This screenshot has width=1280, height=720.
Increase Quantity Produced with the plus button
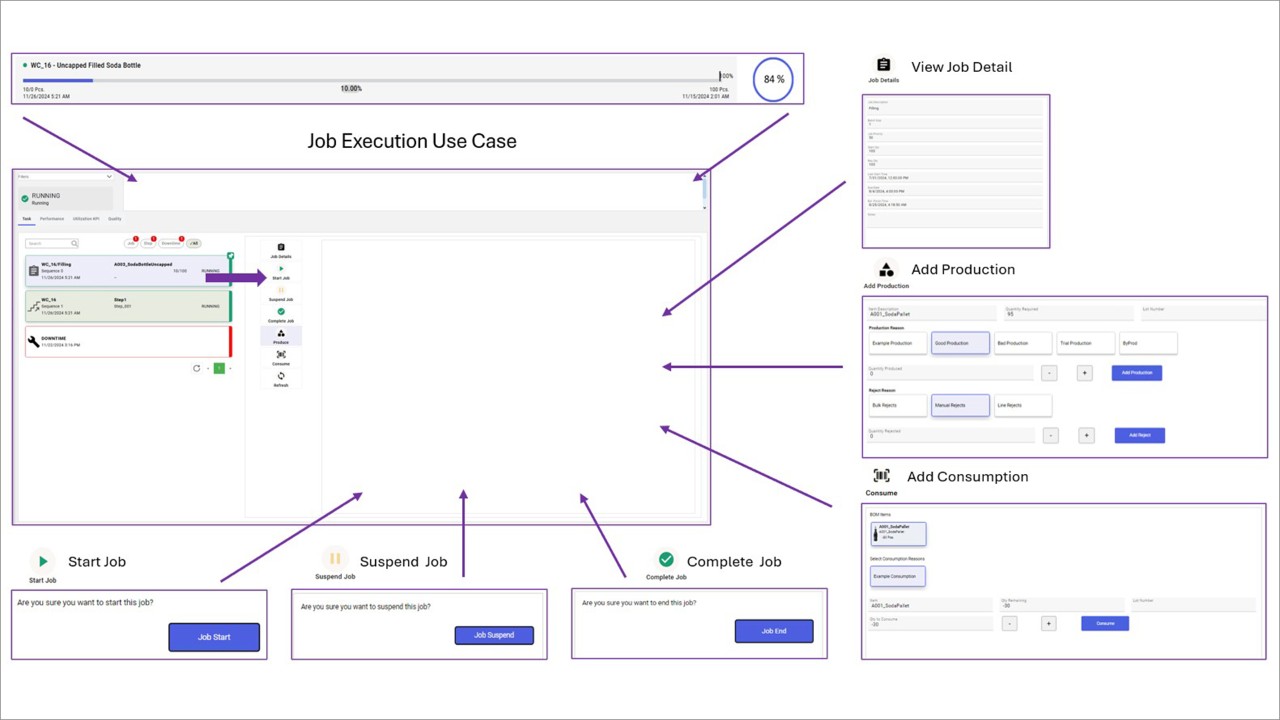[x=1085, y=373]
